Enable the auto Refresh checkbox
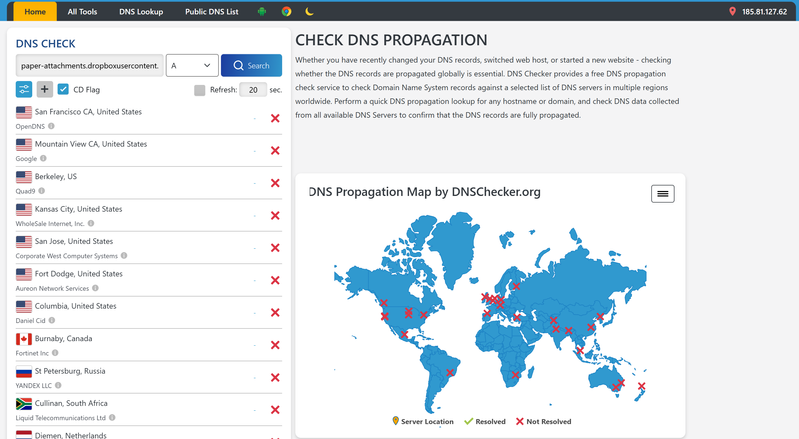 pos(200,90)
